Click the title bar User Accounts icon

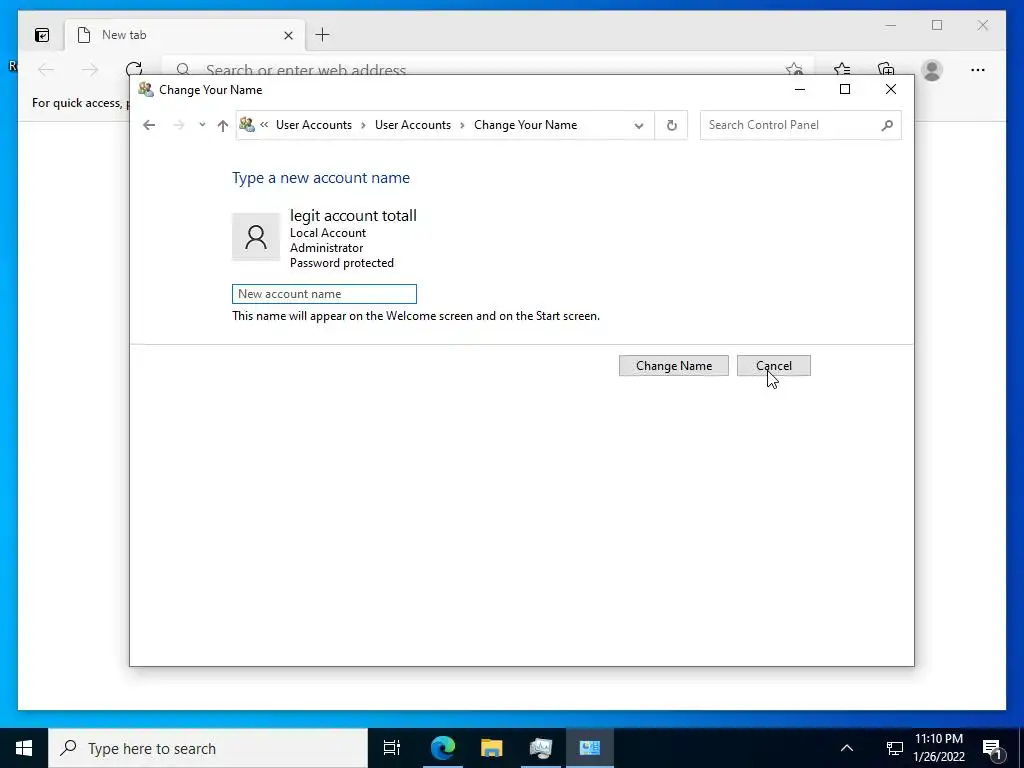click(x=146, y=89)
